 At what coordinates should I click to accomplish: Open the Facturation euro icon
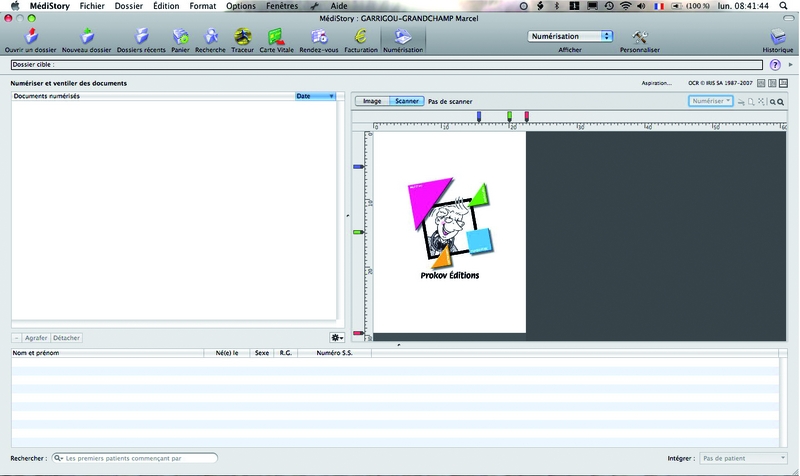tap(361, 38)
